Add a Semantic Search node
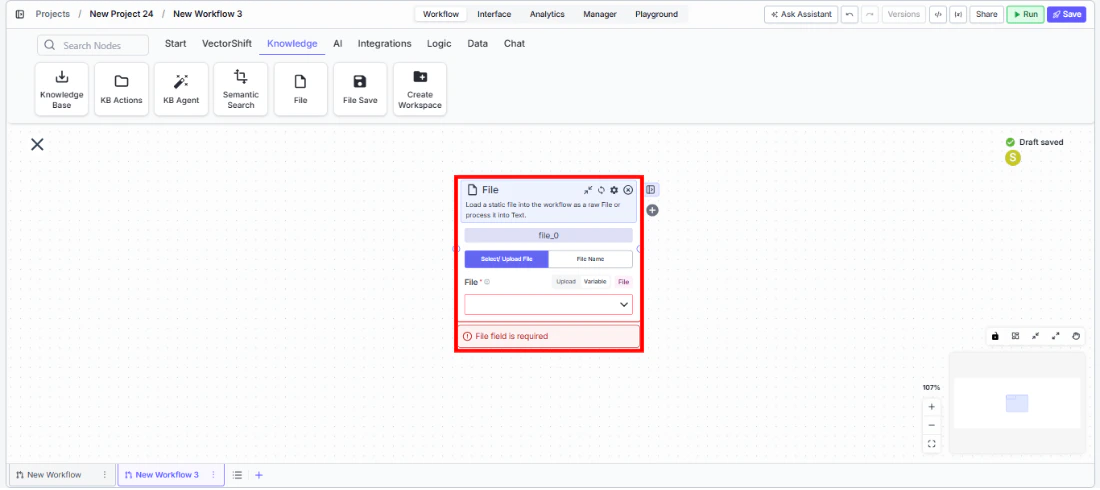The width and height of the screenshot is (1100, 490). [241, 89]
